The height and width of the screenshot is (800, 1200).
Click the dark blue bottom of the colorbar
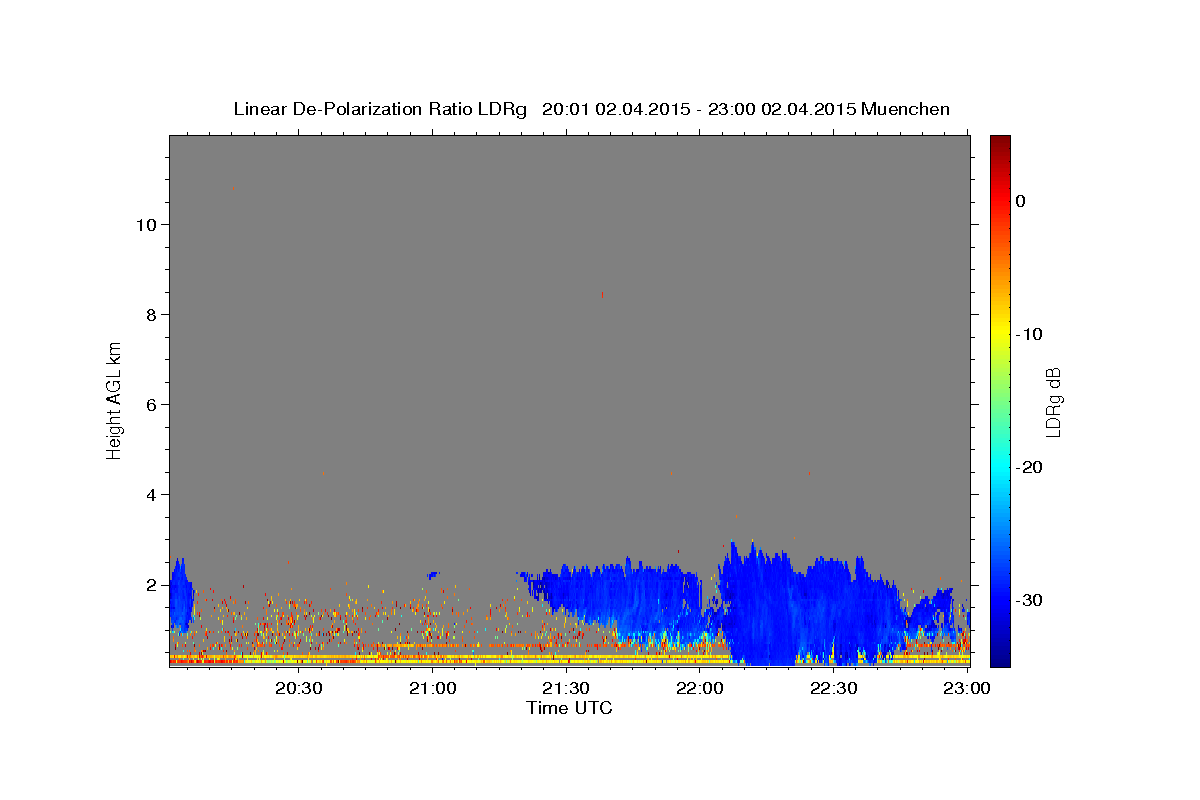point(1000,655)
